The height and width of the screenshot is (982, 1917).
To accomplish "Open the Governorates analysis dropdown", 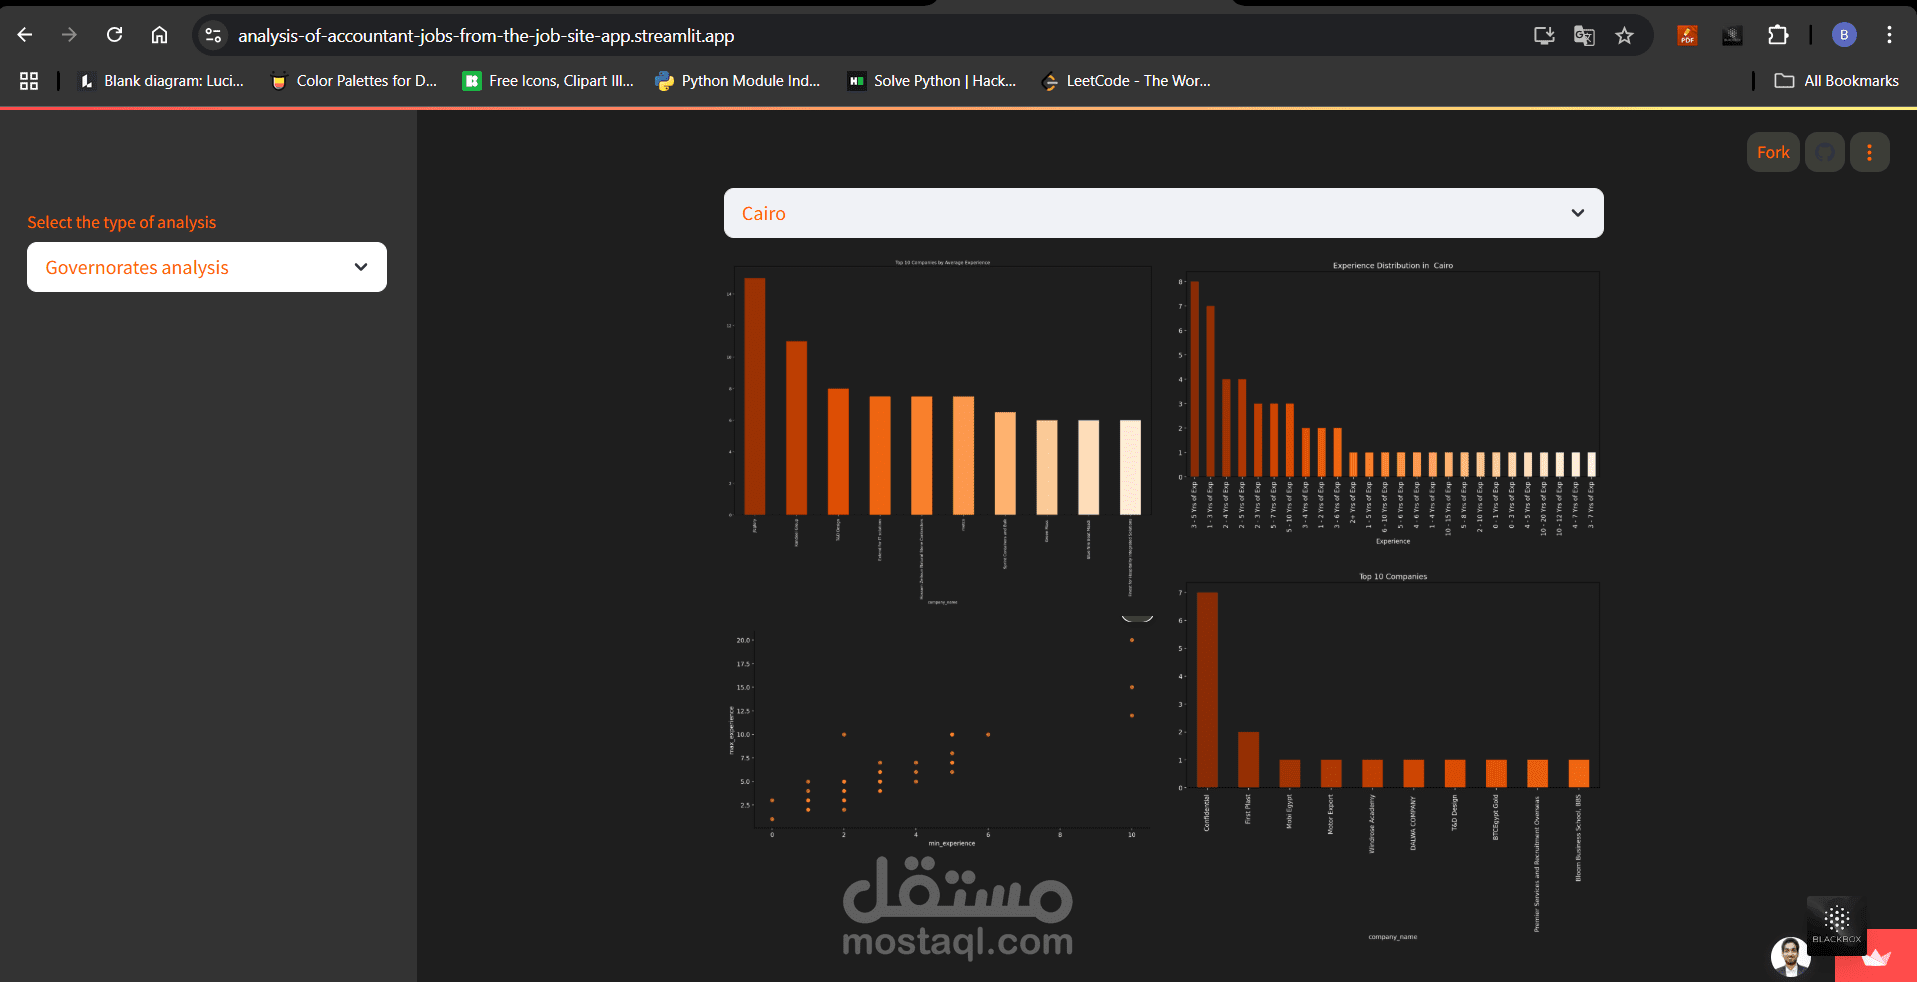I will [x=207, y=267].
